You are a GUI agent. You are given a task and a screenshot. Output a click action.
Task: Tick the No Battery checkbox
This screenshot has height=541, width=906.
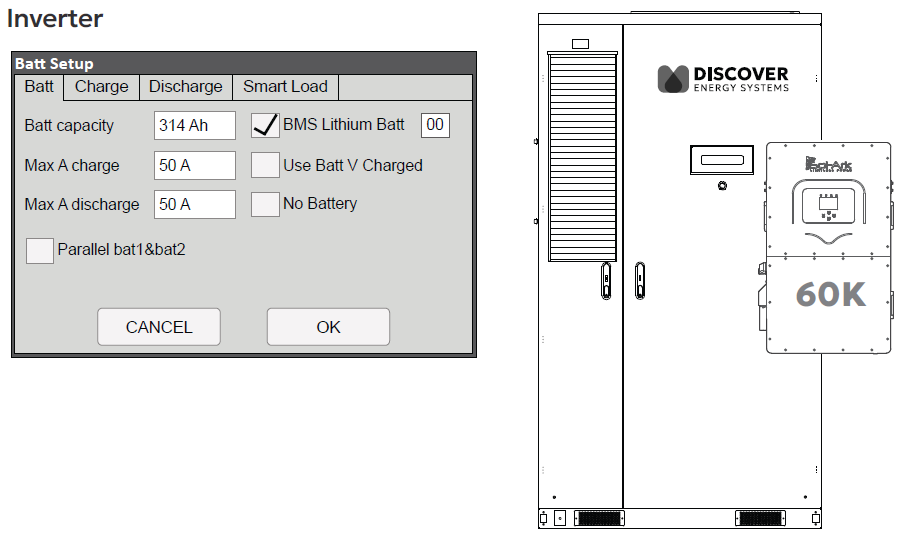[x=265, y=204]
